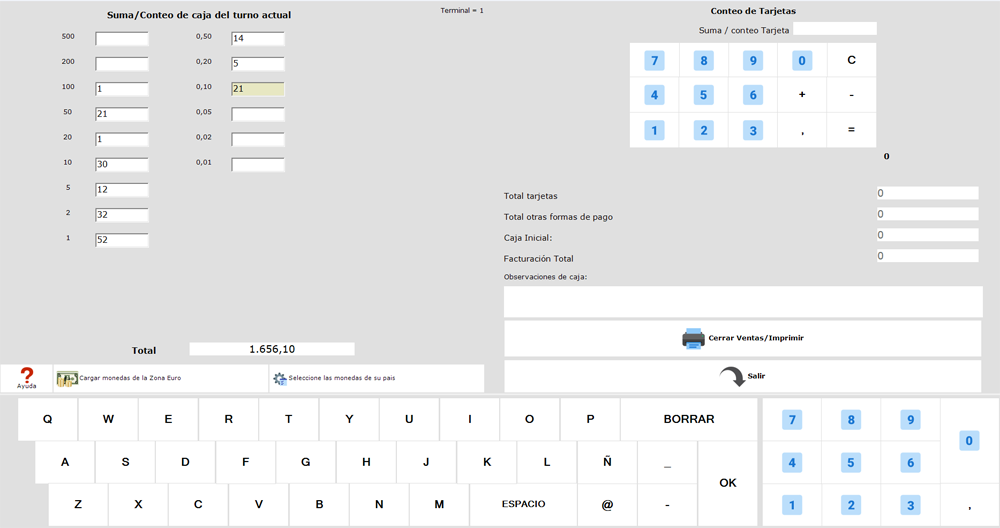1000x528 pixels.
Task: Click the printer icon for Cerrar Ventas/Imprimir
Action: (x=693, y=338)
